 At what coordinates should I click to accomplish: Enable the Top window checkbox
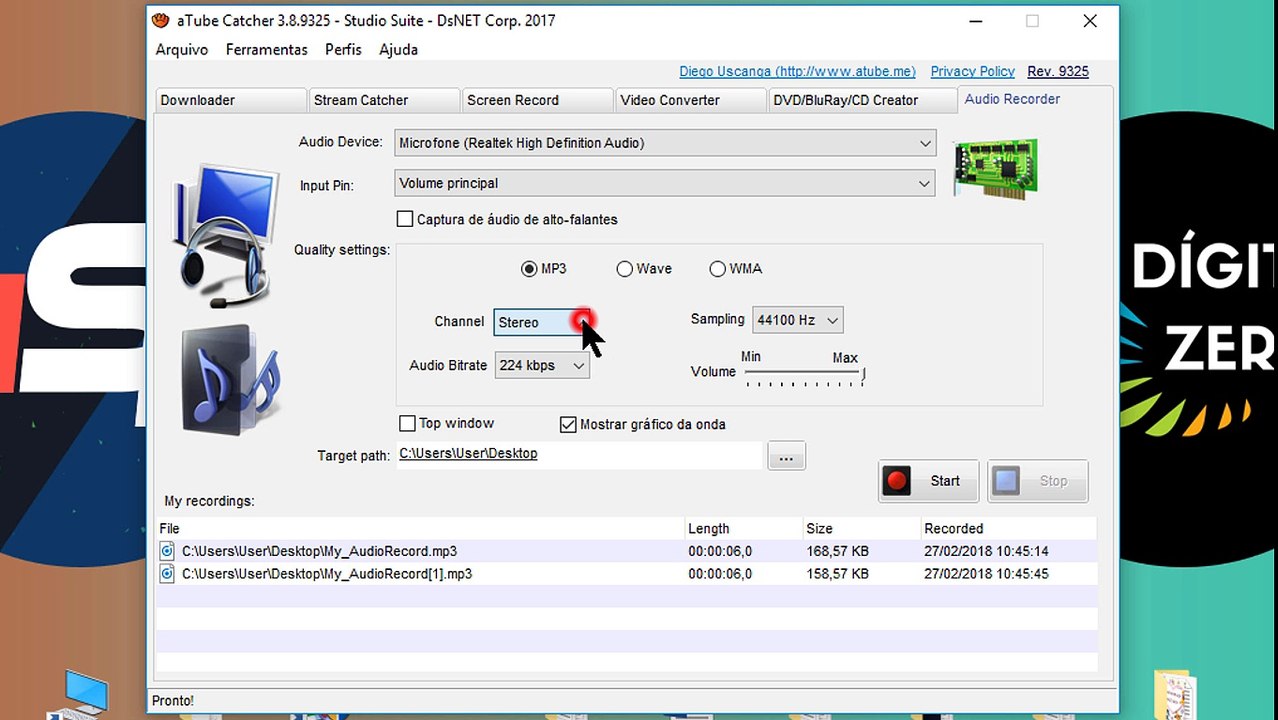click(407, 423)
